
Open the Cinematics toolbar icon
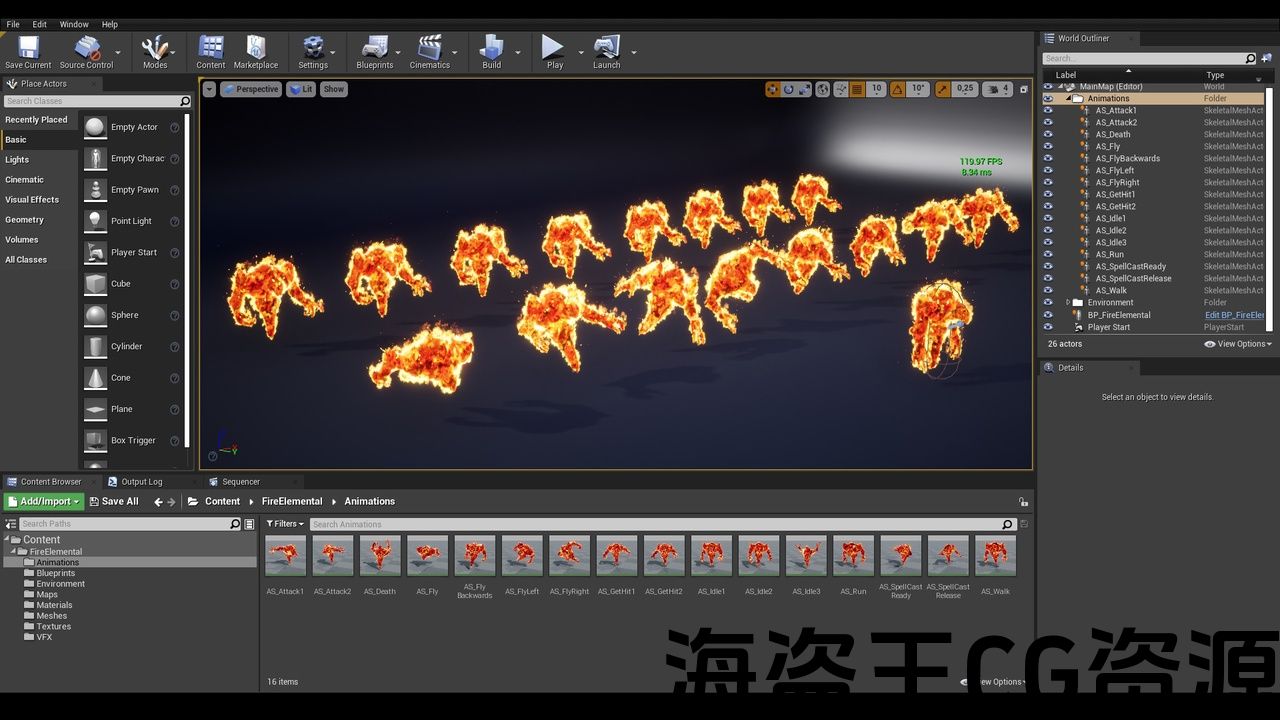coord(430,50)
